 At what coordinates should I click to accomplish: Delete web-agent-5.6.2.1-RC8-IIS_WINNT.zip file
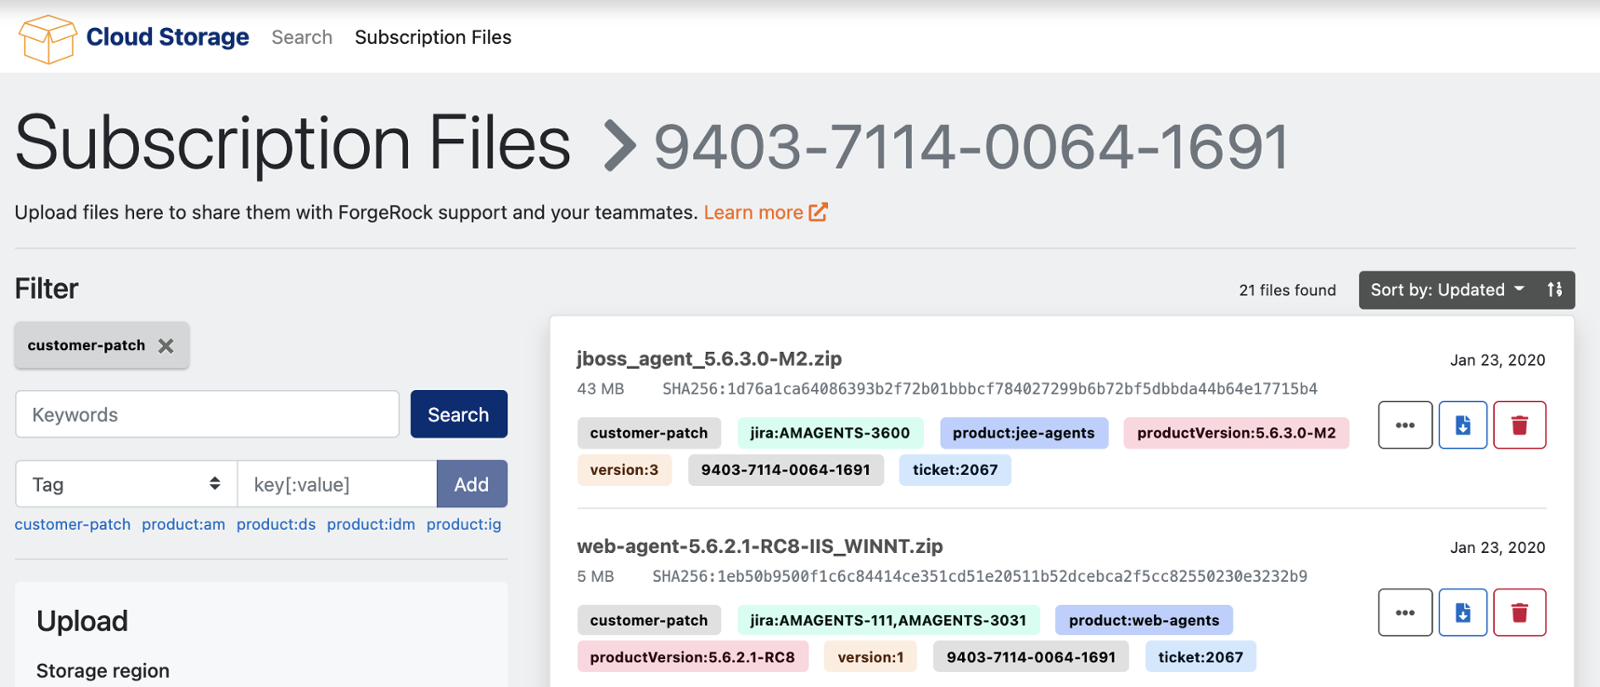click(x=1519, y=612)
